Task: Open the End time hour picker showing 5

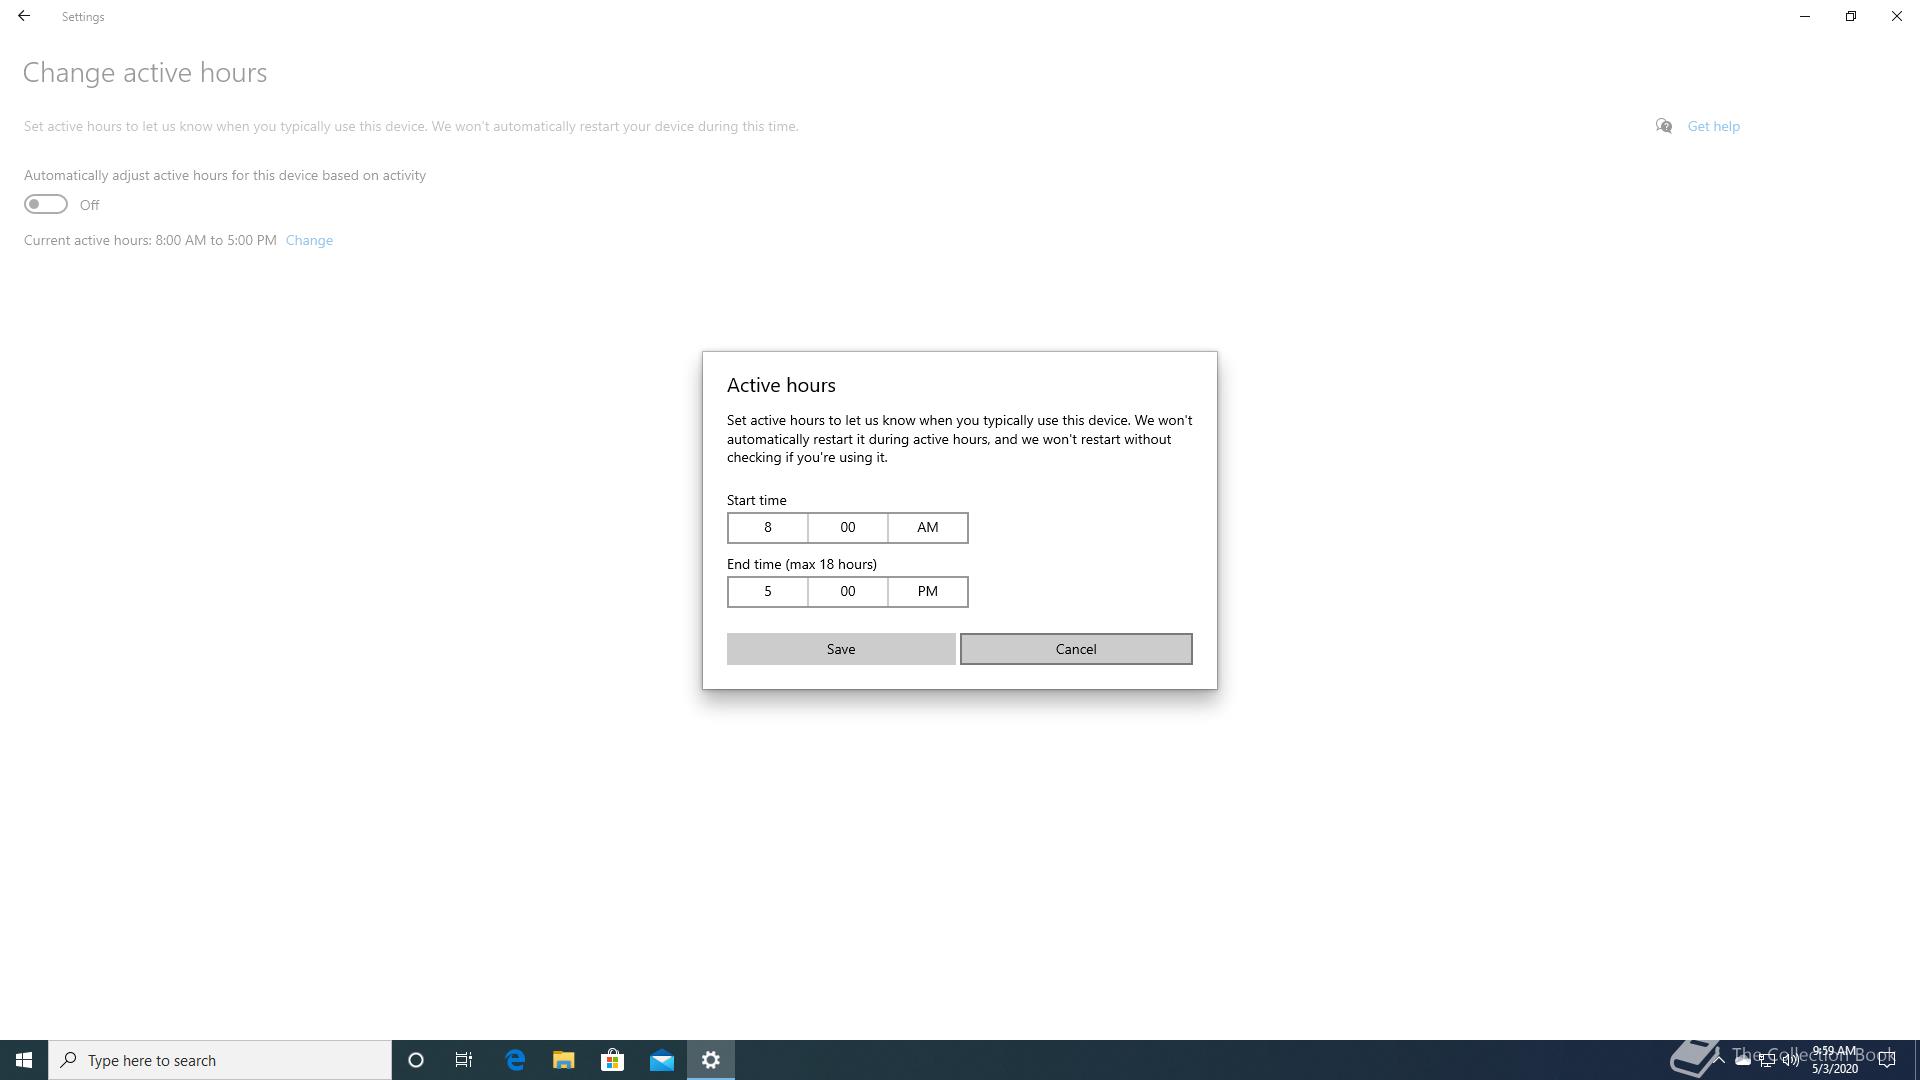Action: (x=768, y=592)
